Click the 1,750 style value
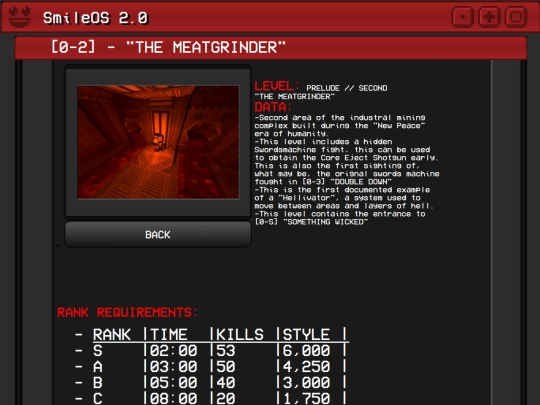This screenshot has width=540, height=405. pos(306,398)
